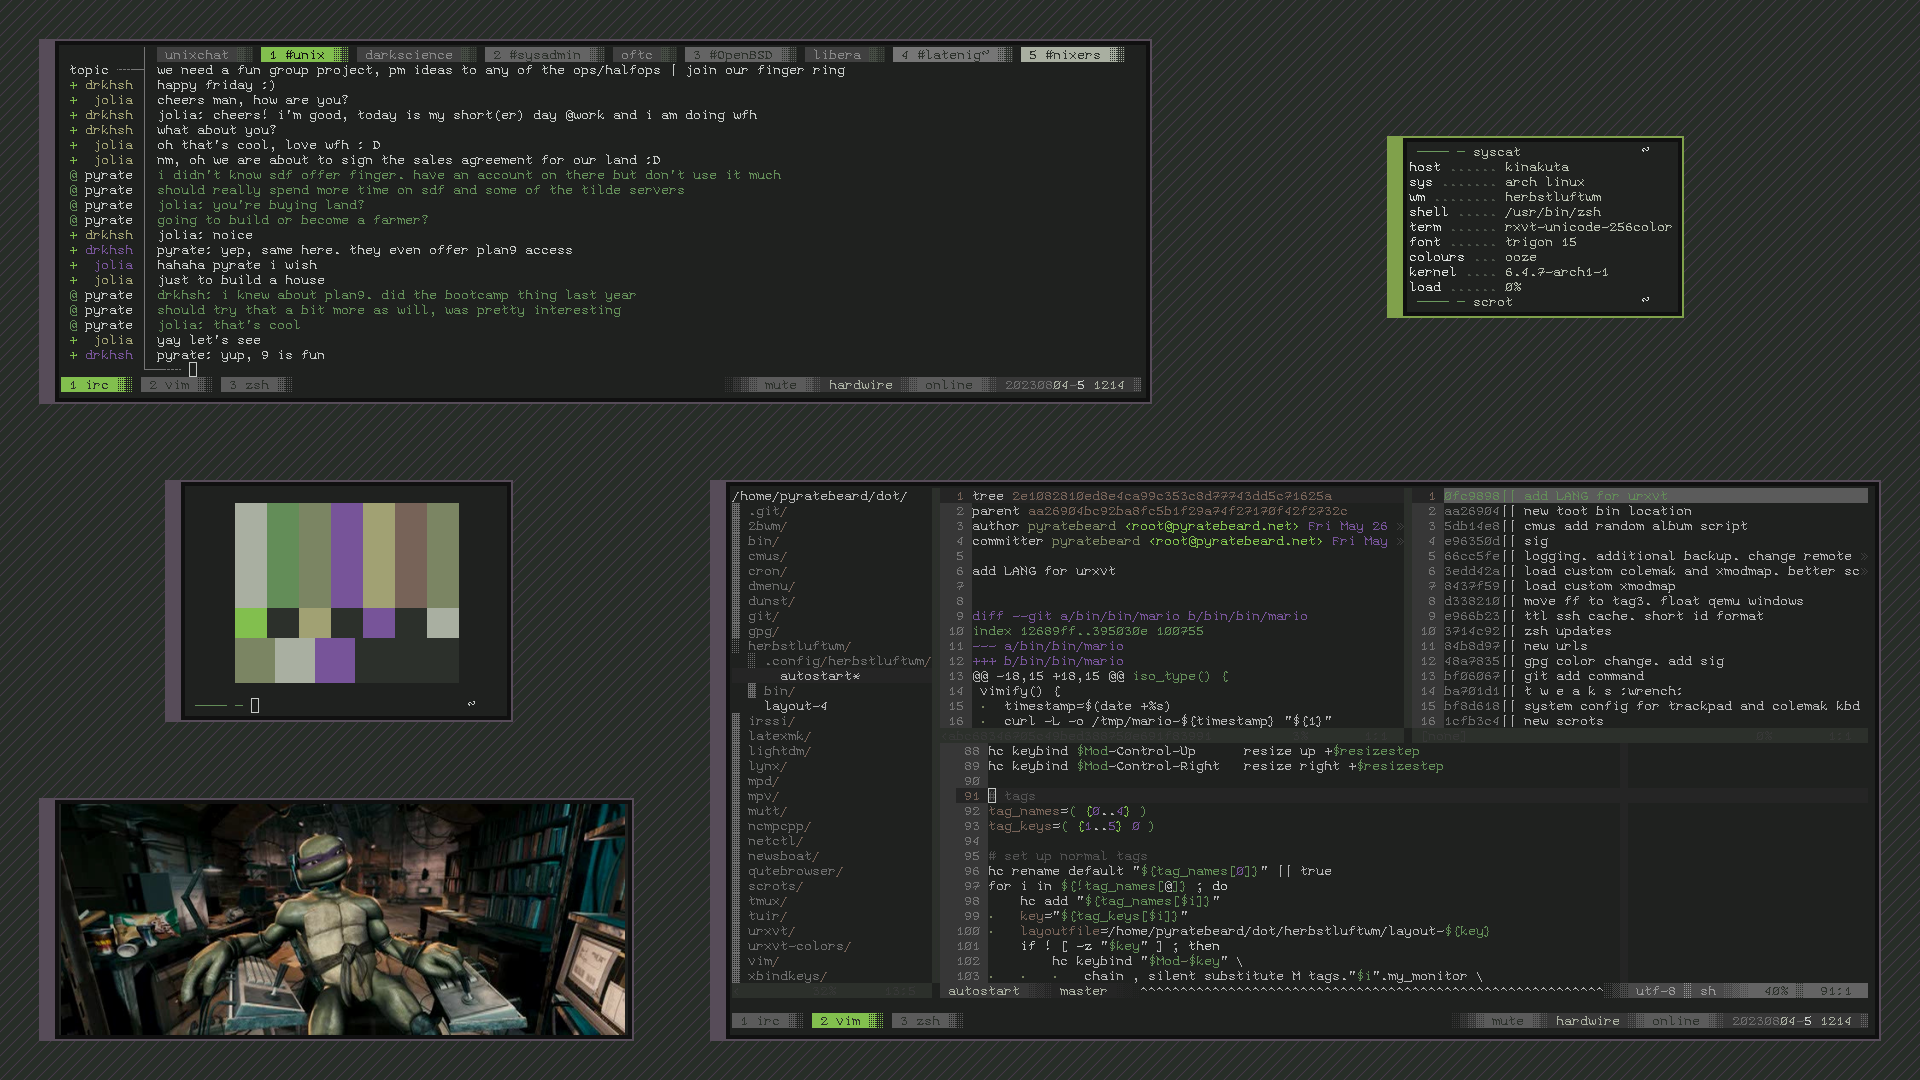
Task: Select commit 'zsh updates' in git log
Action: [x=1567, y=631]
